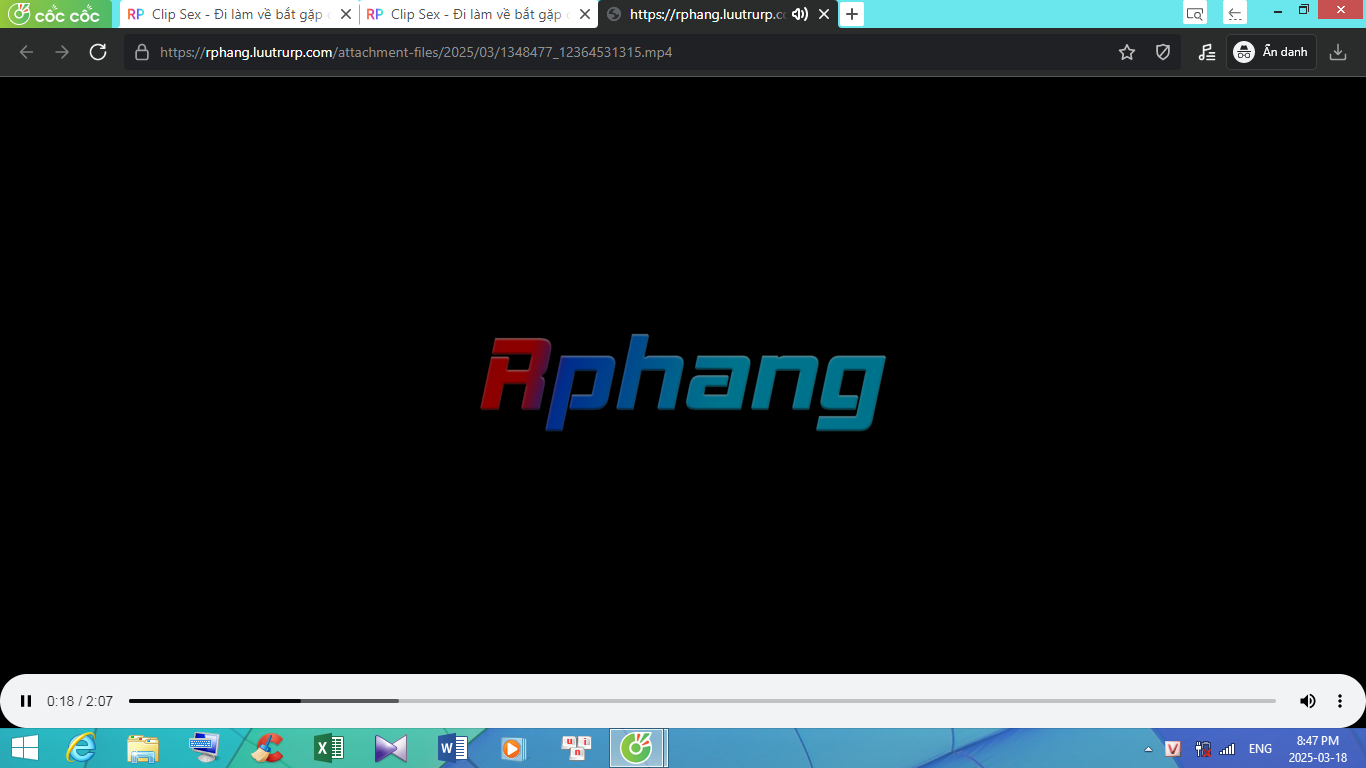Reload the current video page

pyautogui.click(x=98, y=52)
